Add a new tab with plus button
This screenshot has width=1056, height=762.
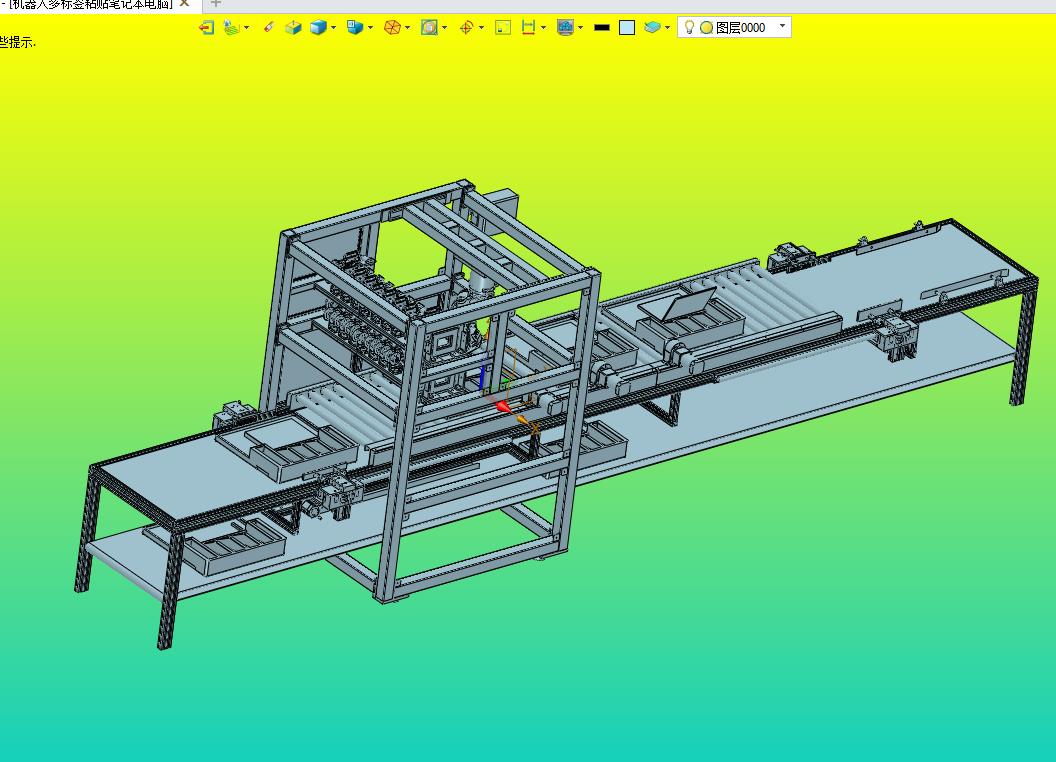(216, 4)
